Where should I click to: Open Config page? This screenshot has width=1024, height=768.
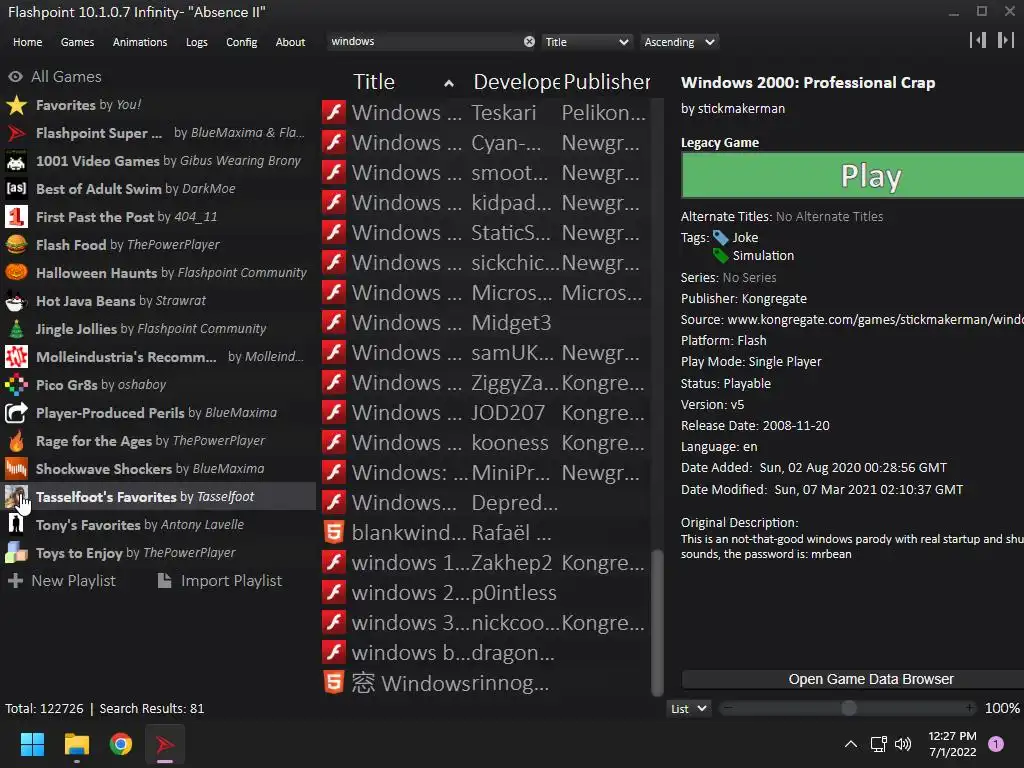coord(242,42)
